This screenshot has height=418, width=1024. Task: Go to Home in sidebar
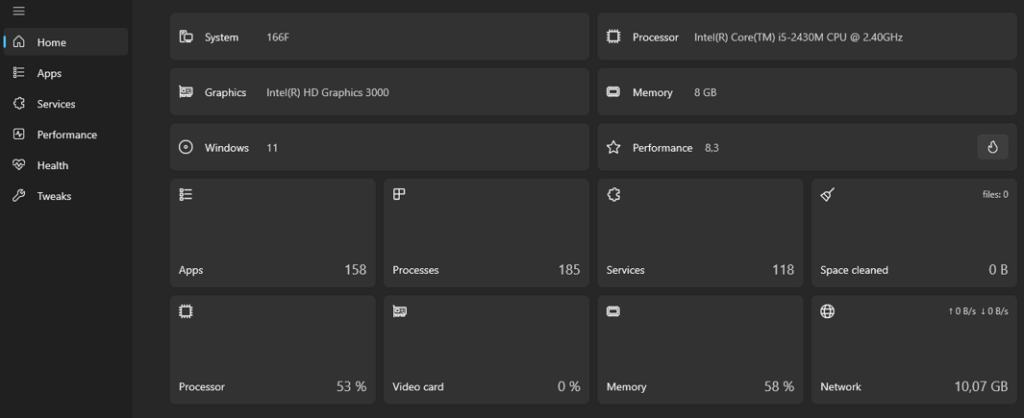65,42
